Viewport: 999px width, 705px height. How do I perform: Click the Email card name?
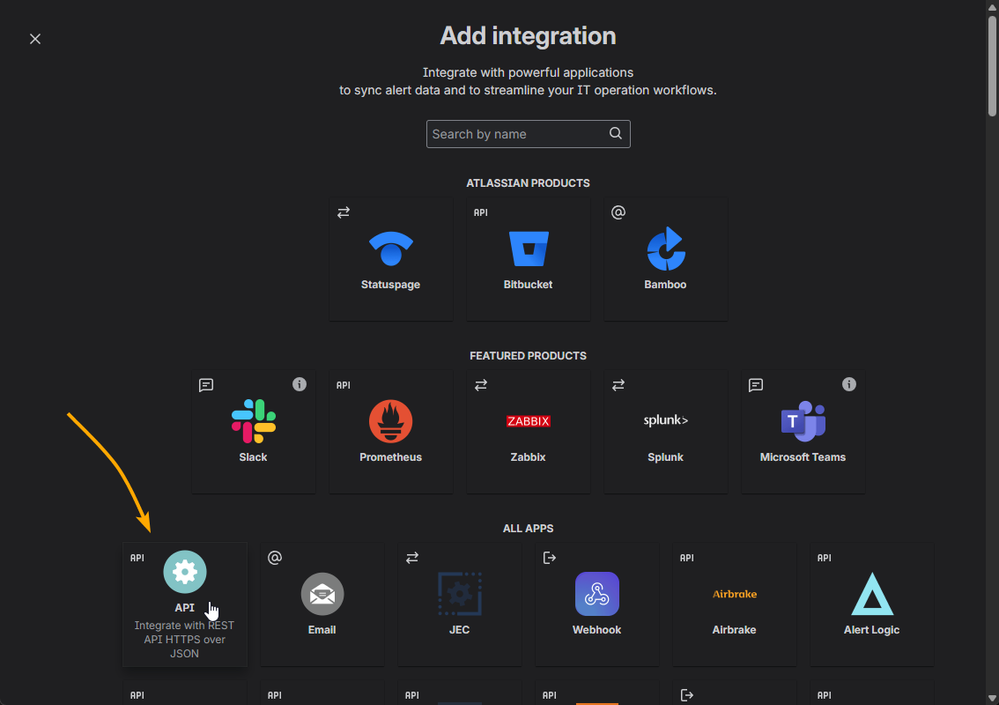pyautogui.click(x=322, y=630)
